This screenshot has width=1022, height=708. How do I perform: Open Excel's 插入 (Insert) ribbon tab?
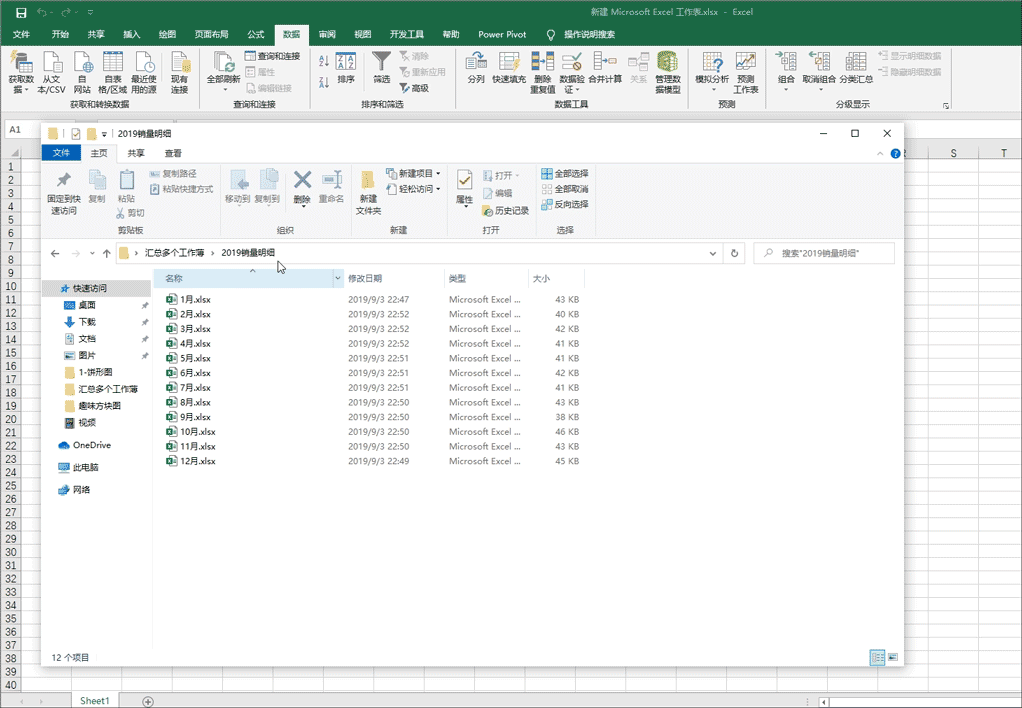(x=132, y=35)
